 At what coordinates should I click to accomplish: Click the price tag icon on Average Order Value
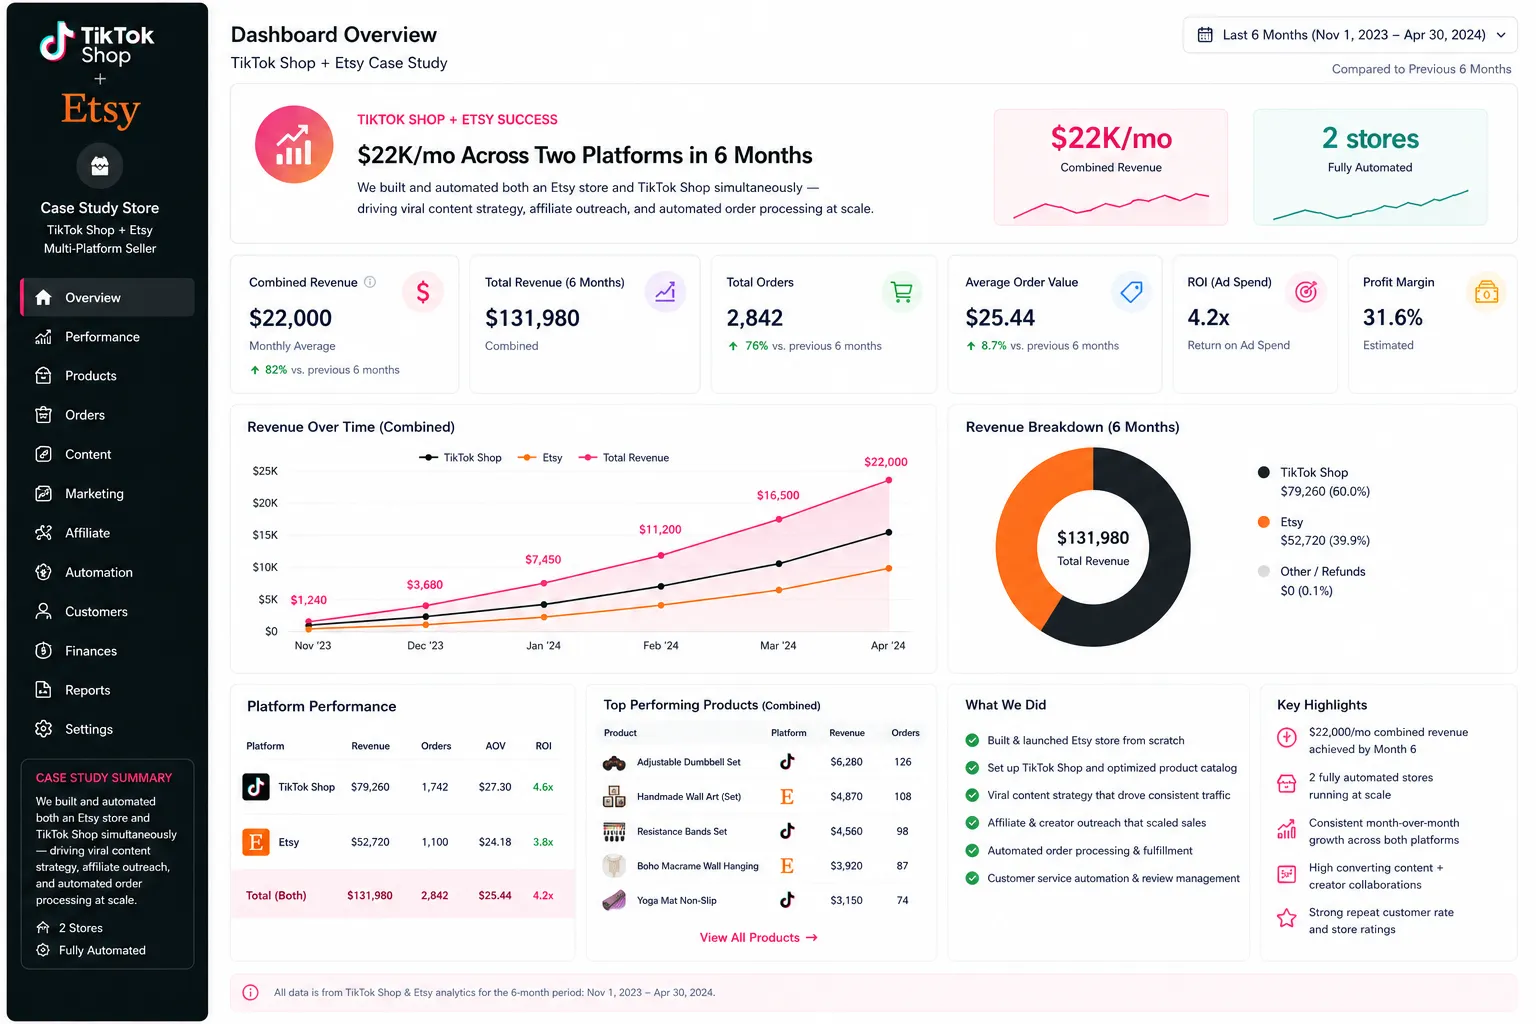(1131, 292)
